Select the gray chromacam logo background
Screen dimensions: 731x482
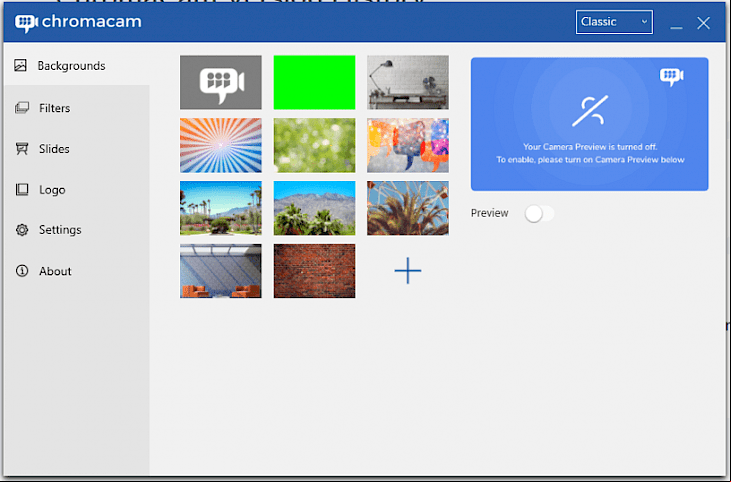pyautogui.click(x=221, y=82)
